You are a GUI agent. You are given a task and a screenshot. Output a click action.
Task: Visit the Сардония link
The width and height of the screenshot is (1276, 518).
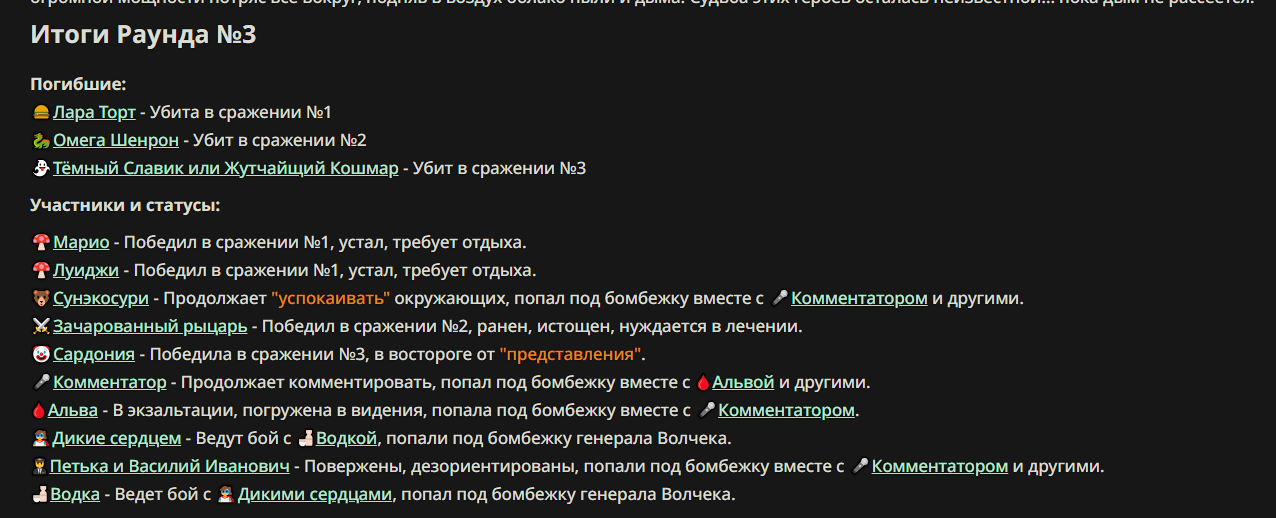93,354
